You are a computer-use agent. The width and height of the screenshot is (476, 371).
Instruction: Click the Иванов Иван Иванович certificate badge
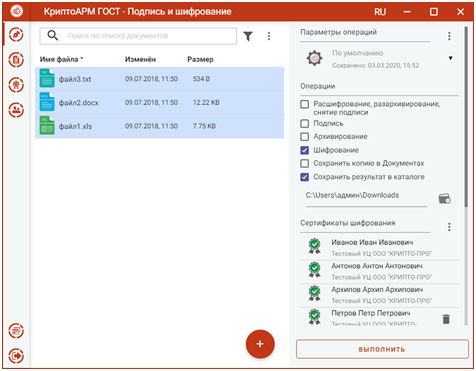coord(314,246)
